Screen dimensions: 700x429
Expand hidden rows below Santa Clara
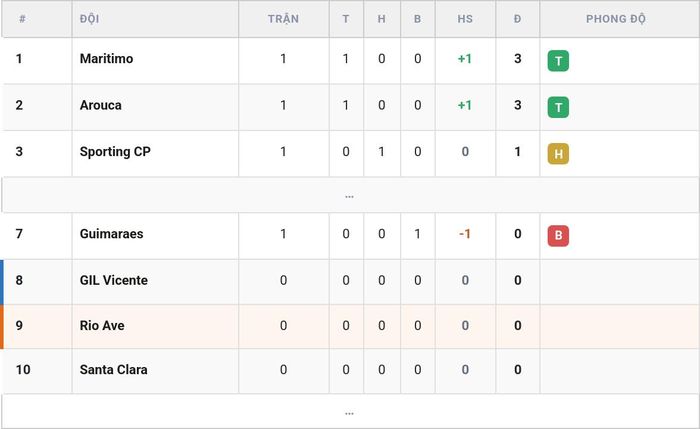[x=350, y=412]
